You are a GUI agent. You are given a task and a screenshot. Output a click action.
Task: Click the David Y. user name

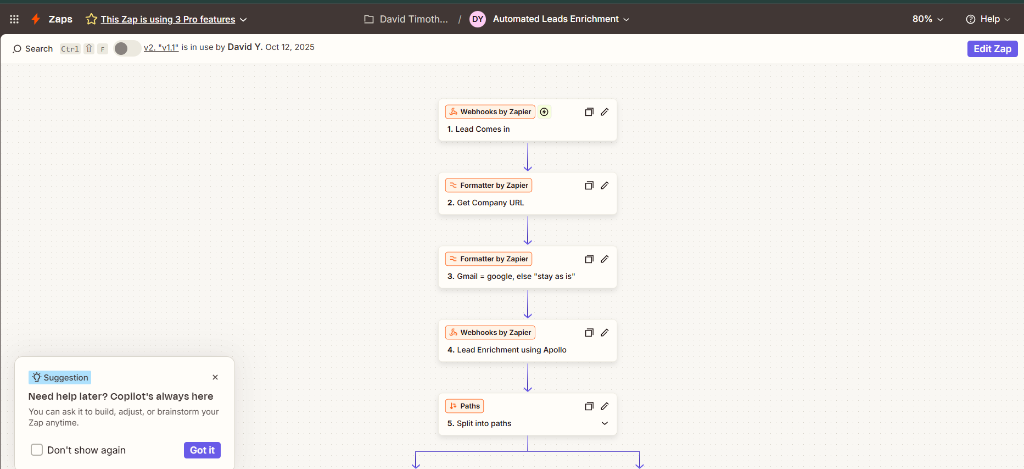[245, 48]
